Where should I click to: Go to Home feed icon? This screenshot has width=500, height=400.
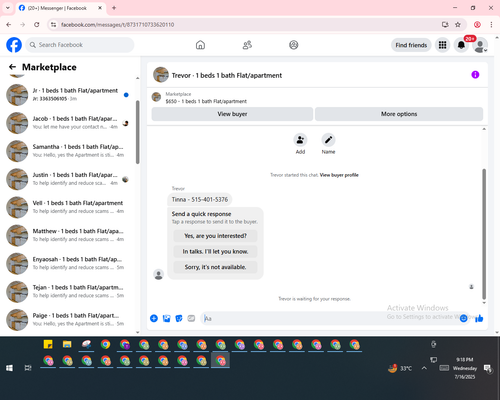[x=200, y=45]
